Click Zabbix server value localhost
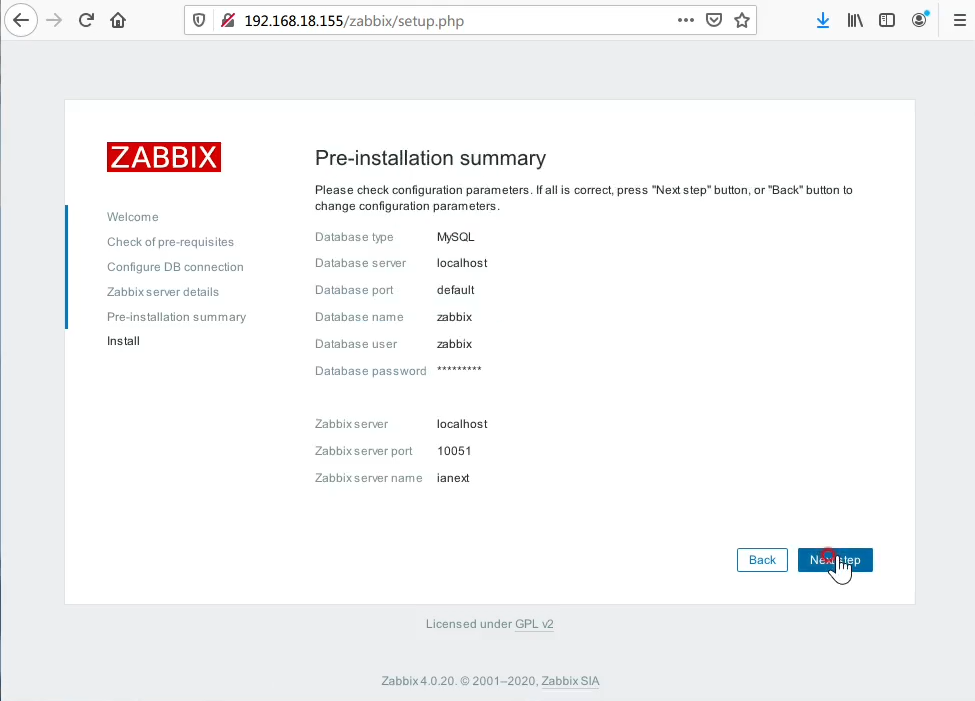 pyautogui.click(x=462, y=424)
